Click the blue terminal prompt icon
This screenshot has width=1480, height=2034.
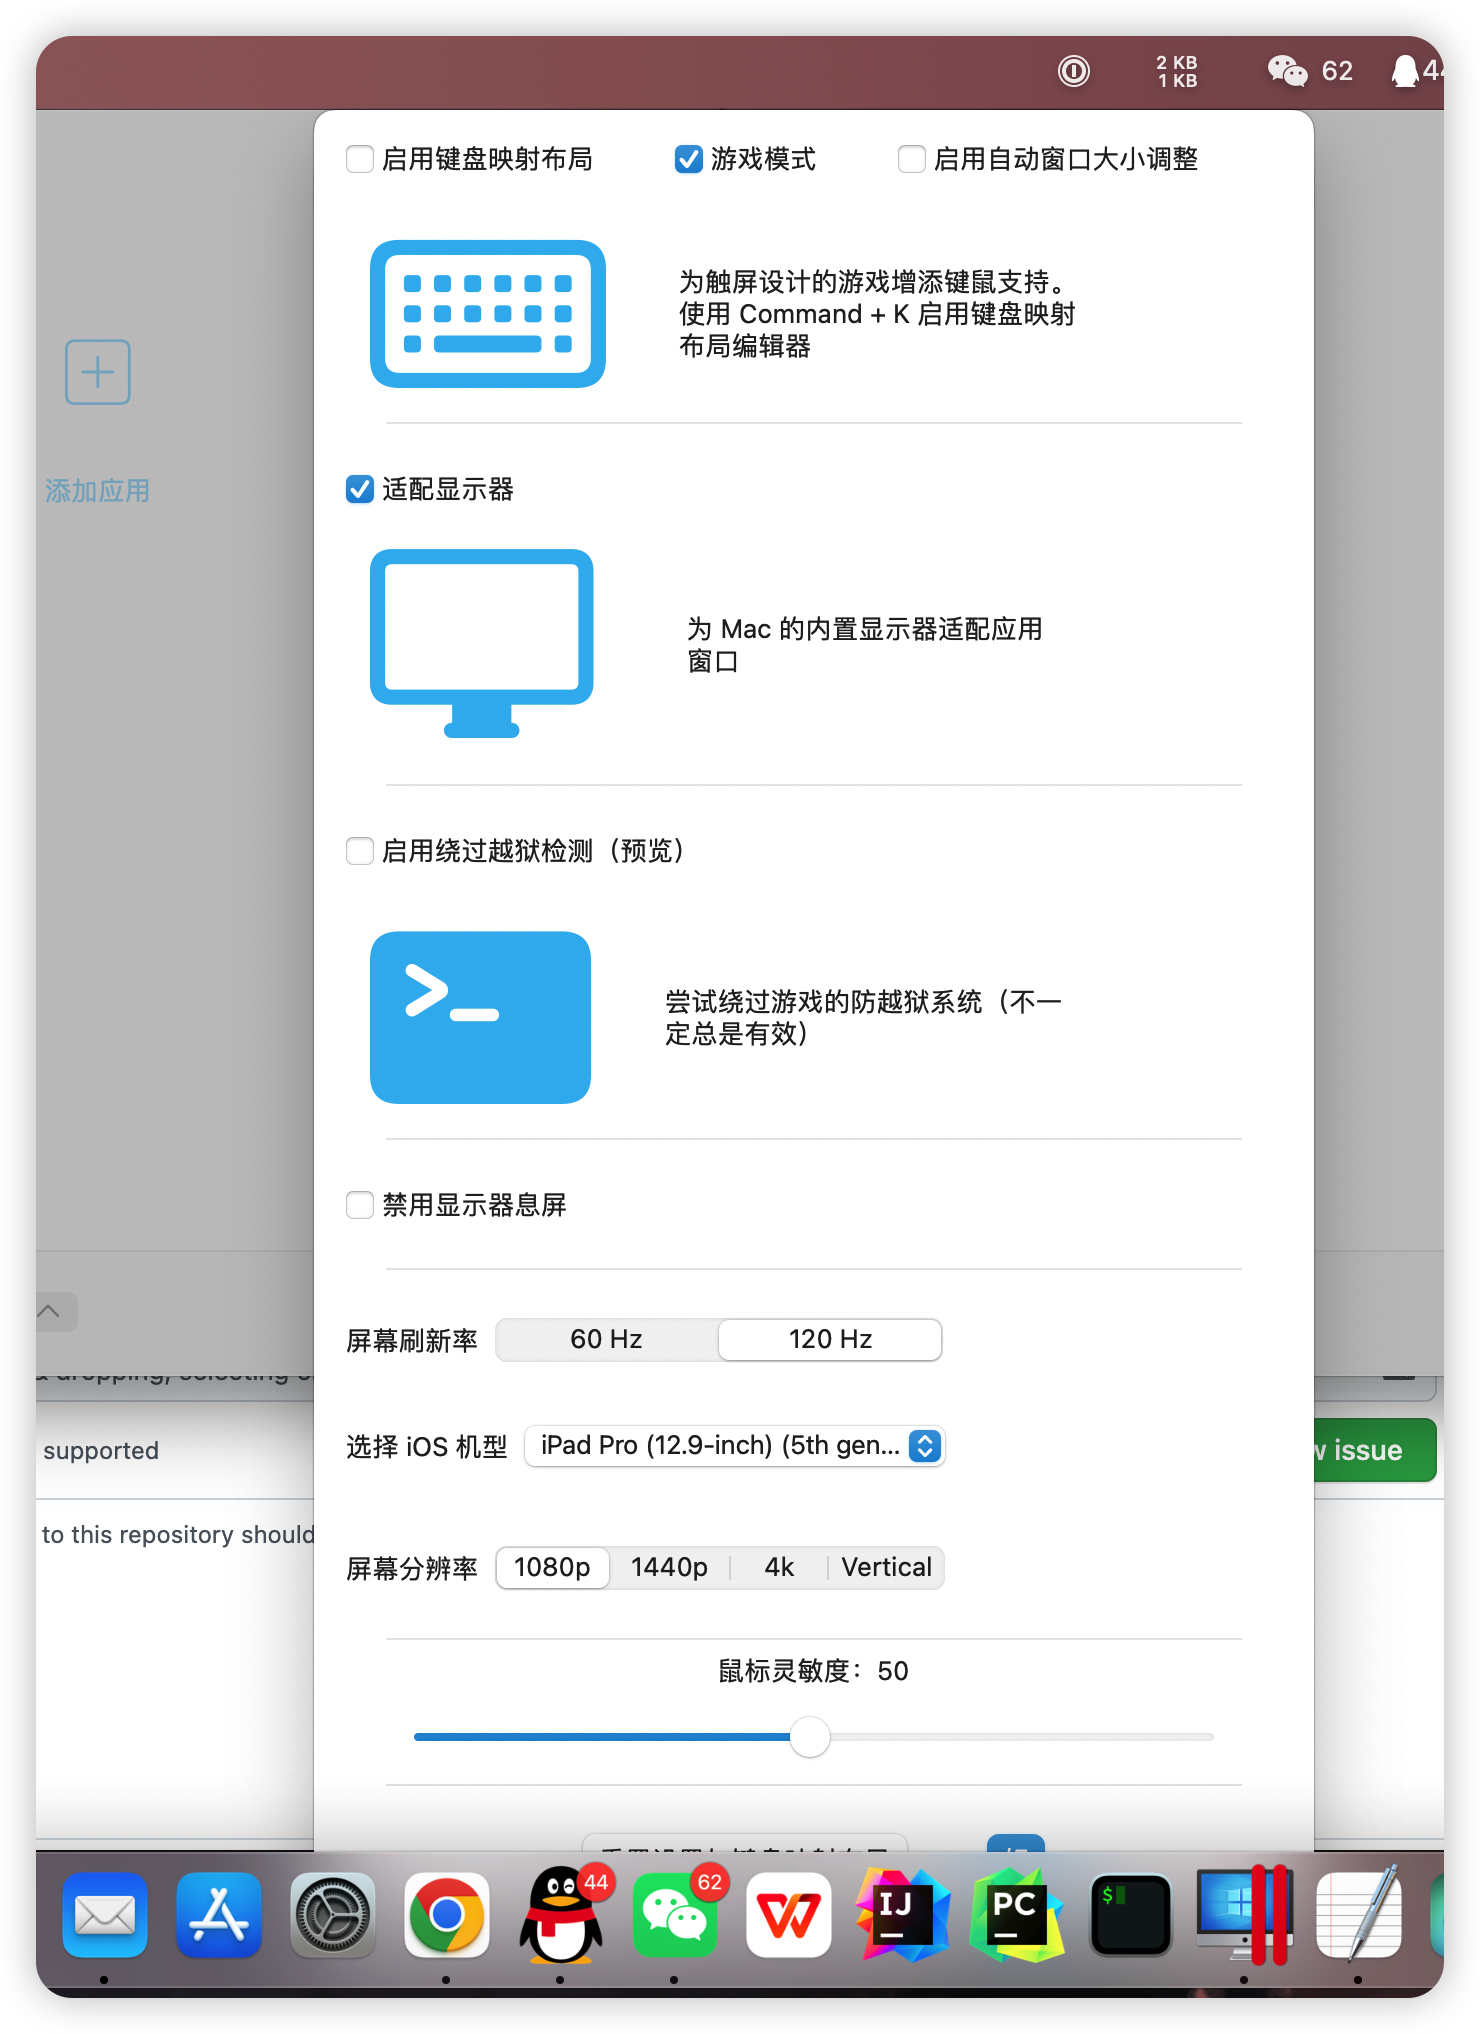[480, 1018]
